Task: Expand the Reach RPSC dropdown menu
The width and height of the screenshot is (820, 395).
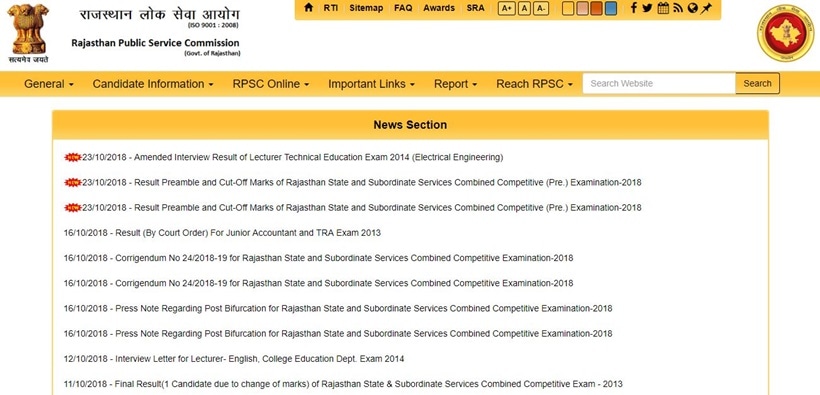Action: (x=534, y=84)
